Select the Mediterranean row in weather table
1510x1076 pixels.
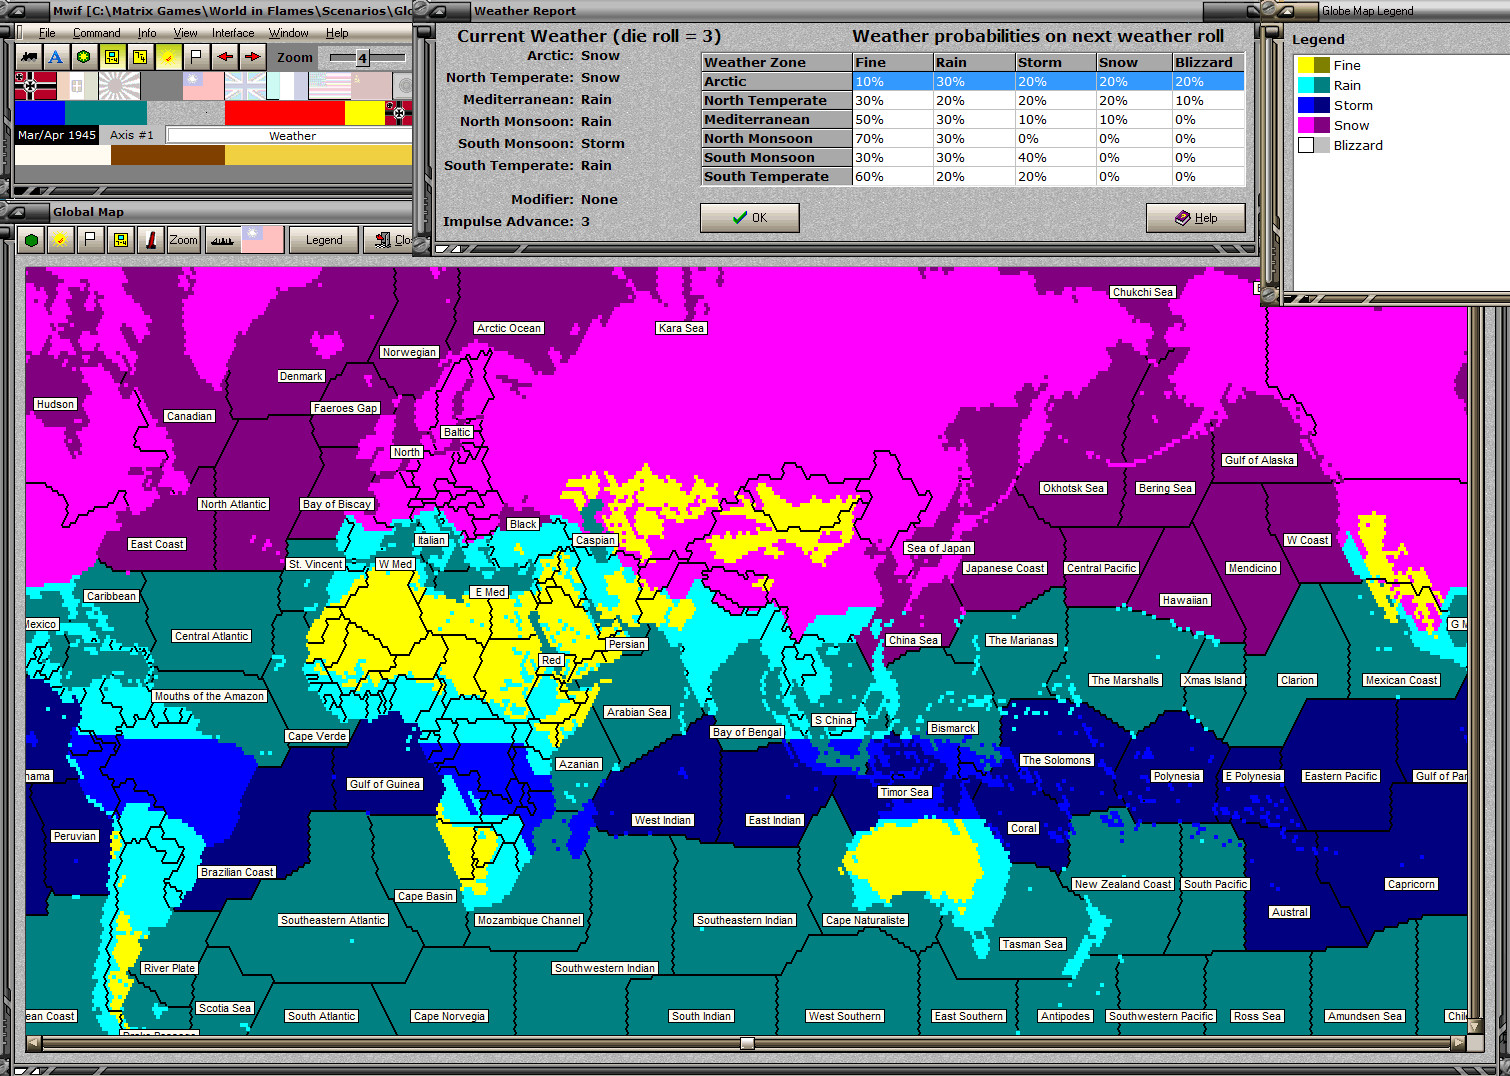(x=973, y=120)
